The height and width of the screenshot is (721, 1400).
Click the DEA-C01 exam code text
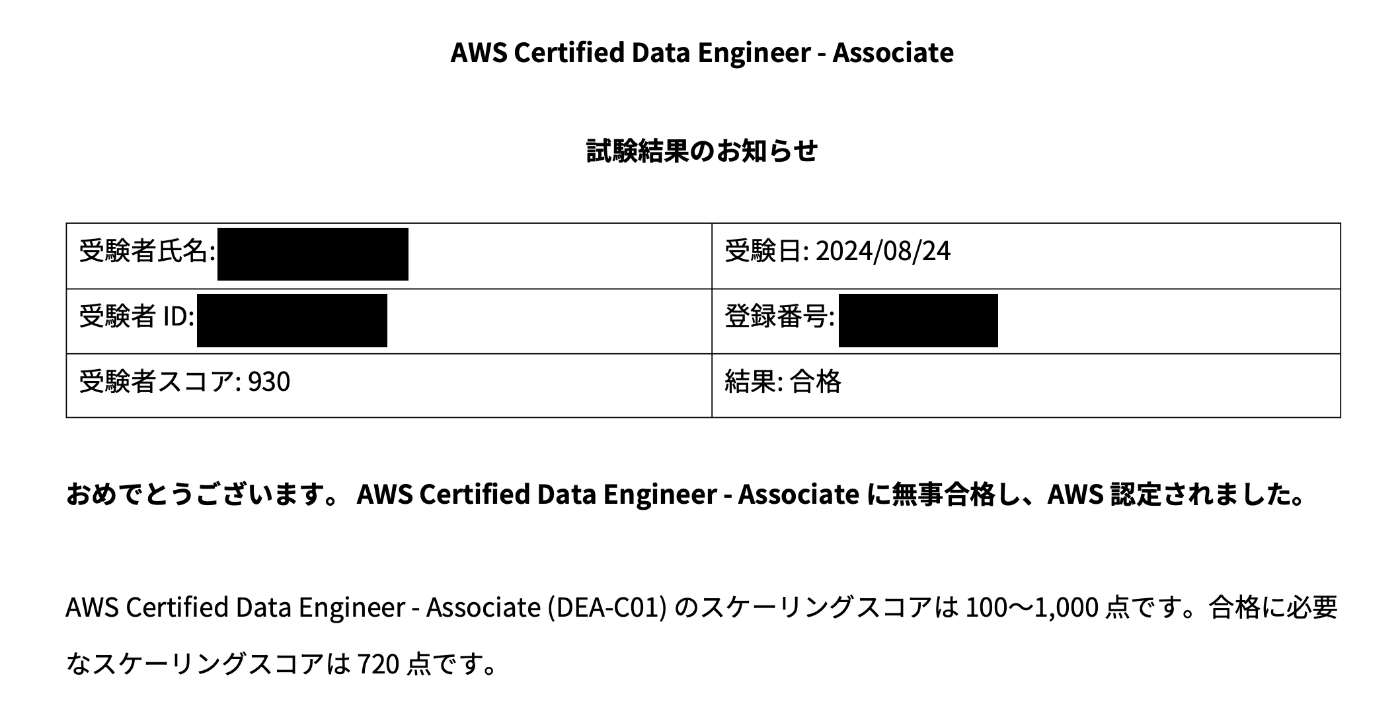click(x=607, y=608)
